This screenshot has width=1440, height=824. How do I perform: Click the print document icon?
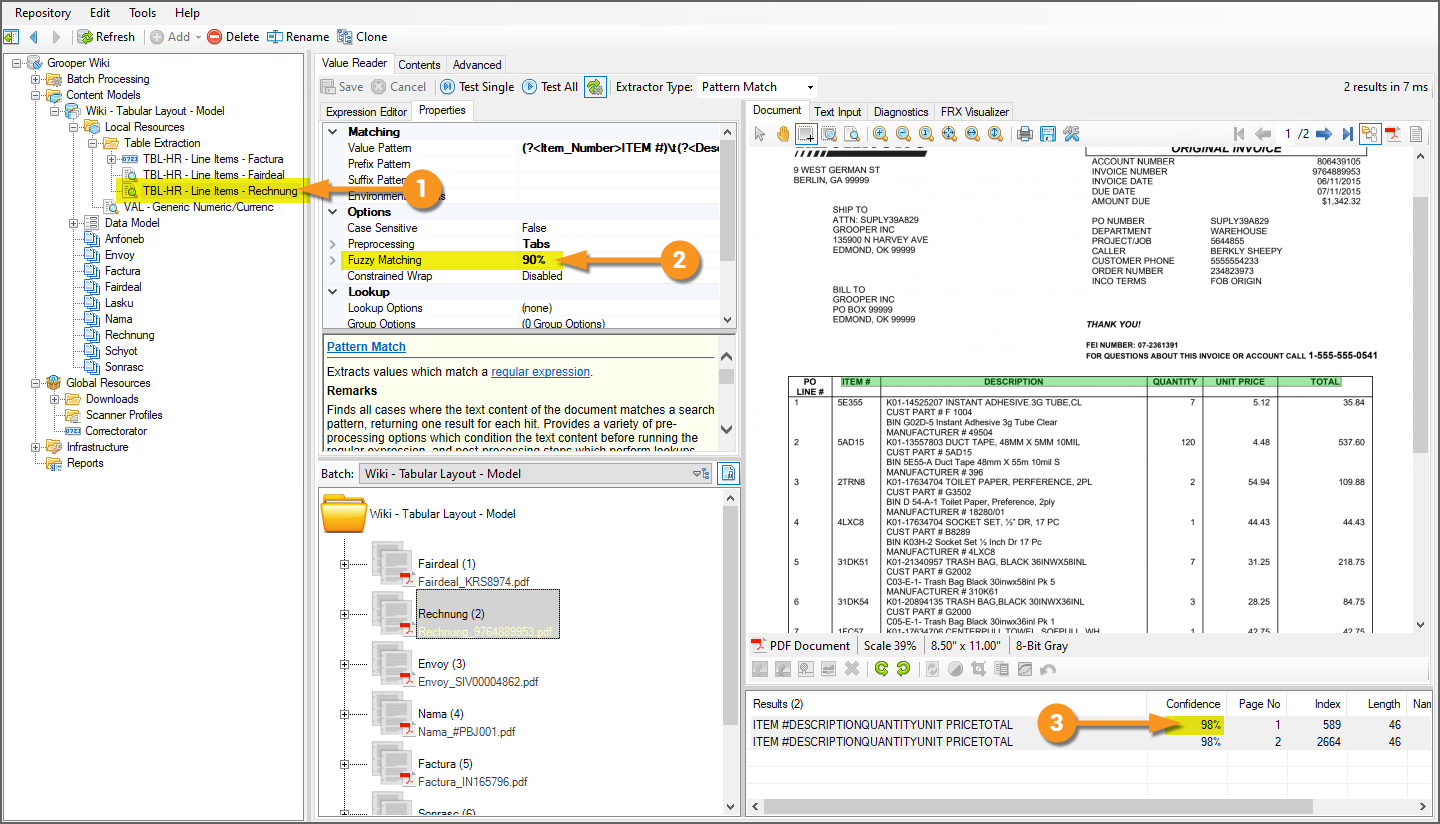coord(1024,134)
